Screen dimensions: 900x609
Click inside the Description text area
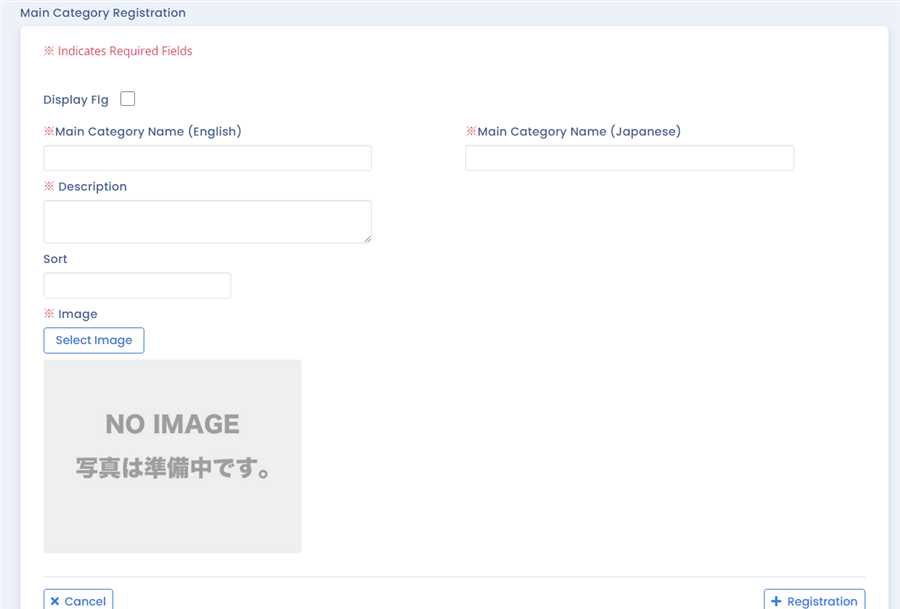(207, 221)
